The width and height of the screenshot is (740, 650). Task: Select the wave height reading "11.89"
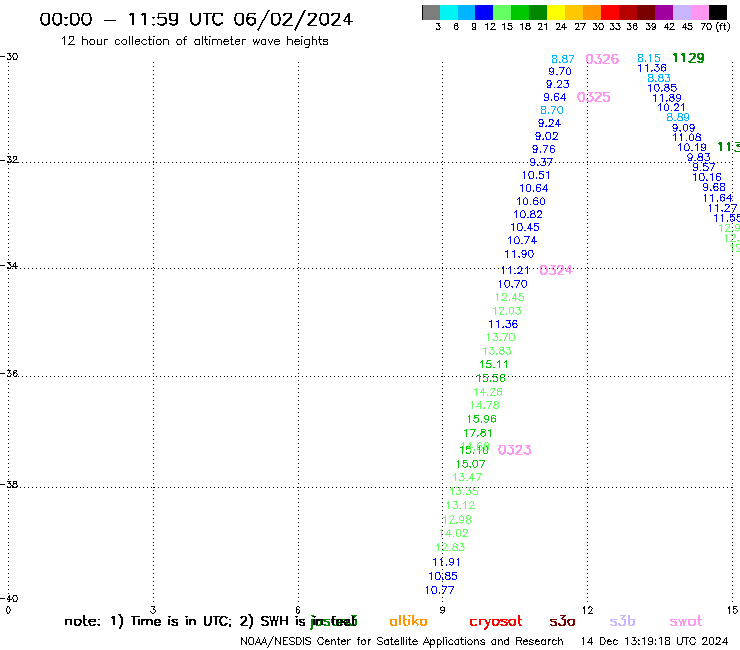(667, 98)
